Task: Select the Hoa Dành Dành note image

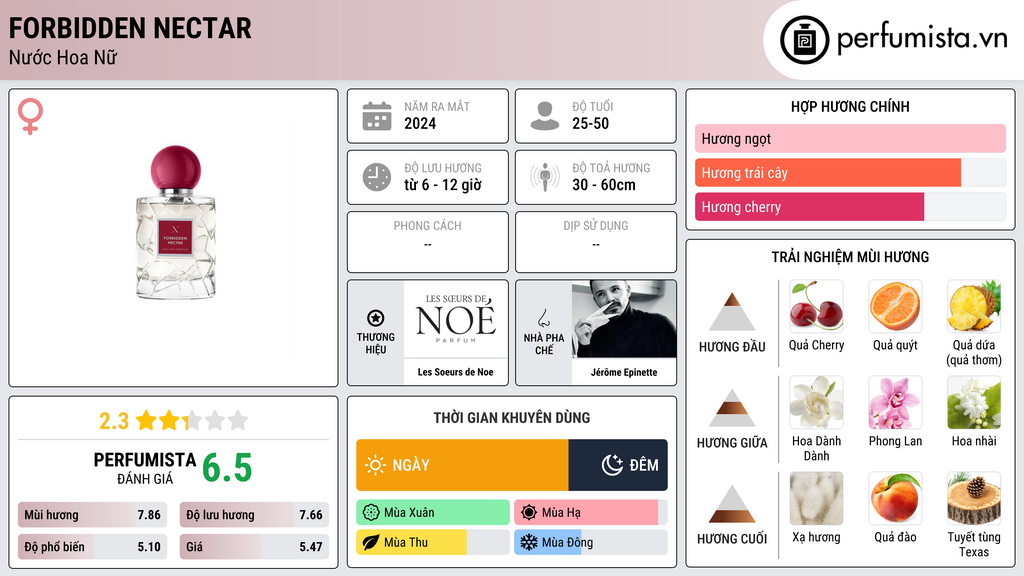Action: (x=816, y=402)
